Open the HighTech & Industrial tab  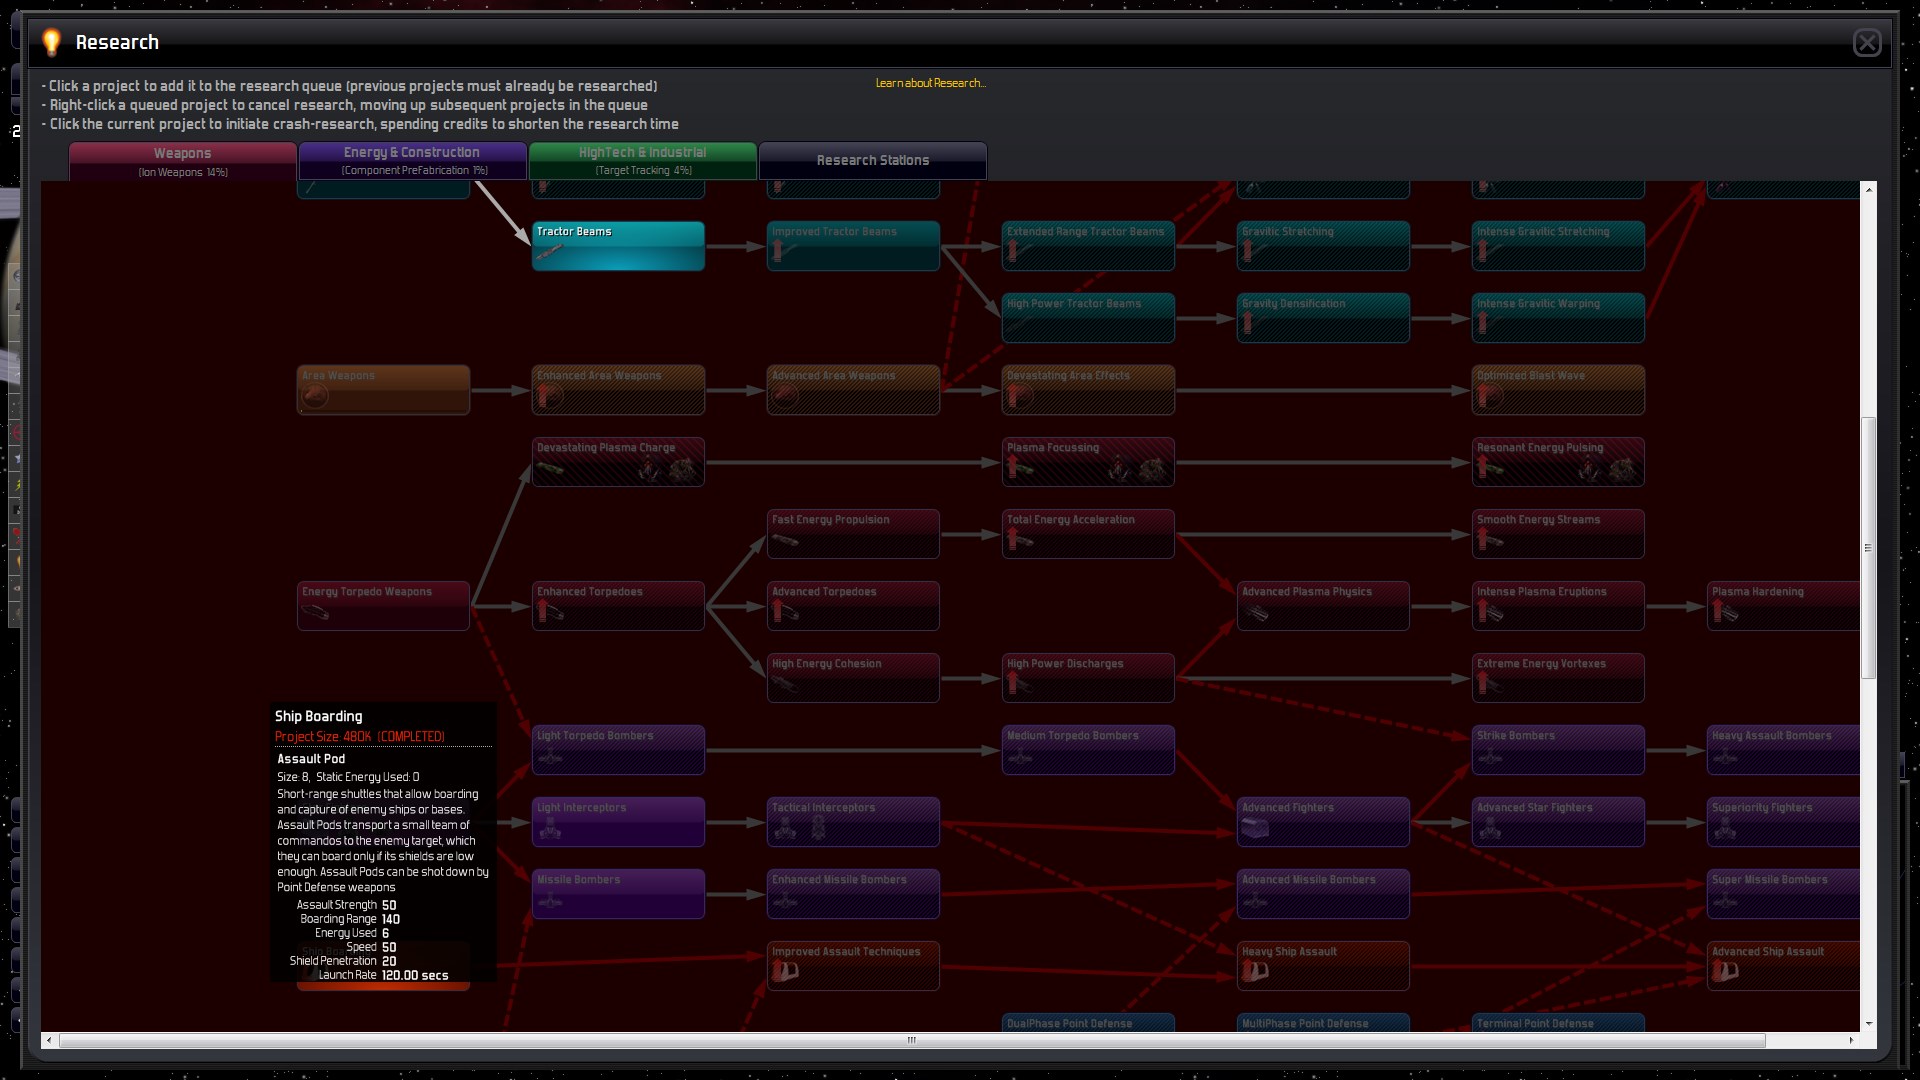[x=642, y=160]
